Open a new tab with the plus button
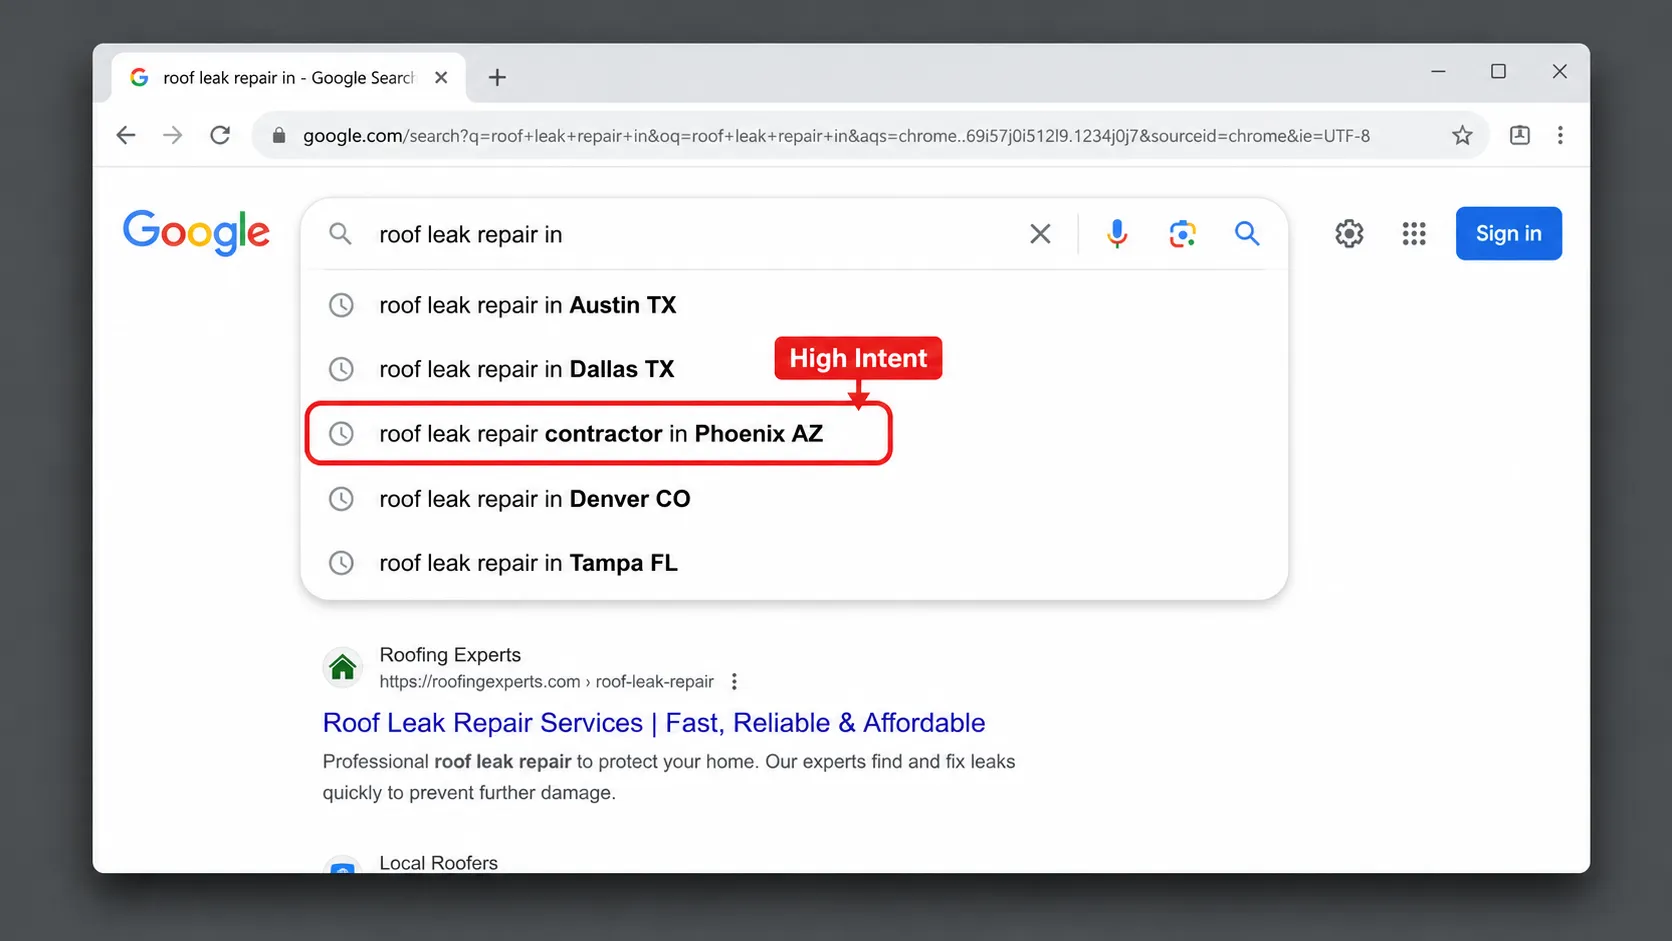This screenshot has height=941, width=1672. (497, 77)
